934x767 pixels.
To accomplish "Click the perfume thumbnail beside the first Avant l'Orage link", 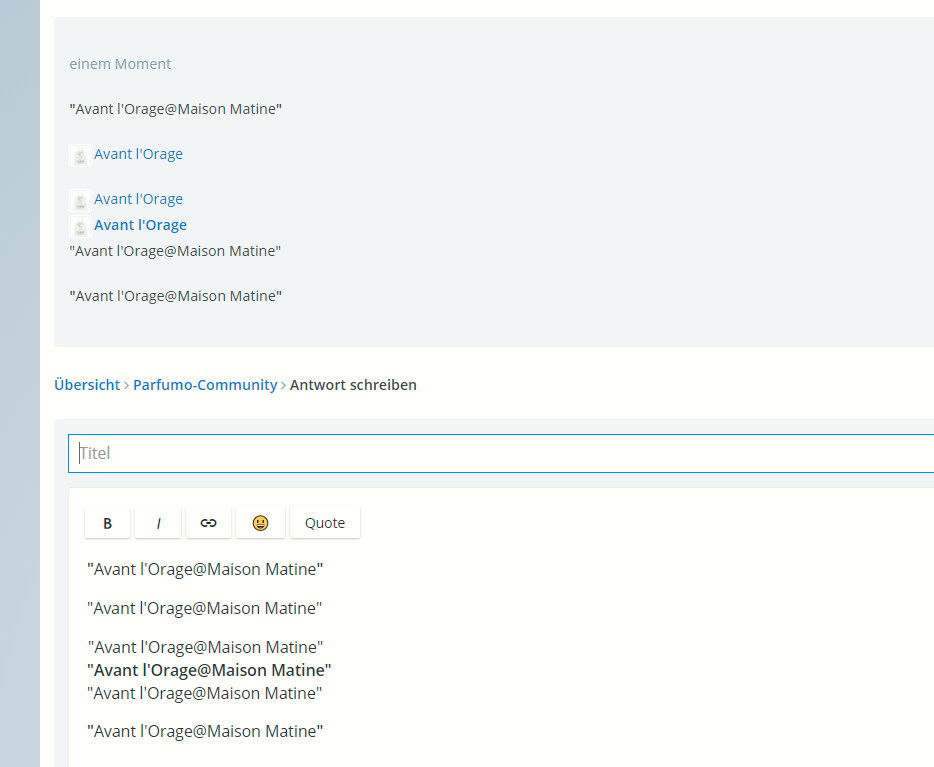I will pyautogui.click(x=80, y=155).
